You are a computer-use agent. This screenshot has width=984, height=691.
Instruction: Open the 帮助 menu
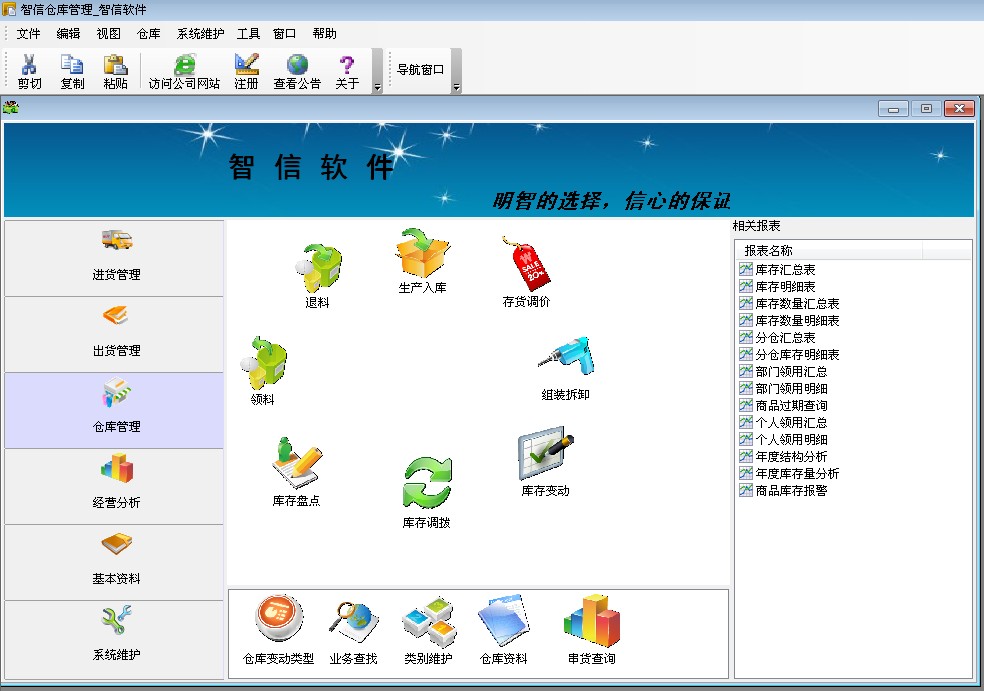324,34
